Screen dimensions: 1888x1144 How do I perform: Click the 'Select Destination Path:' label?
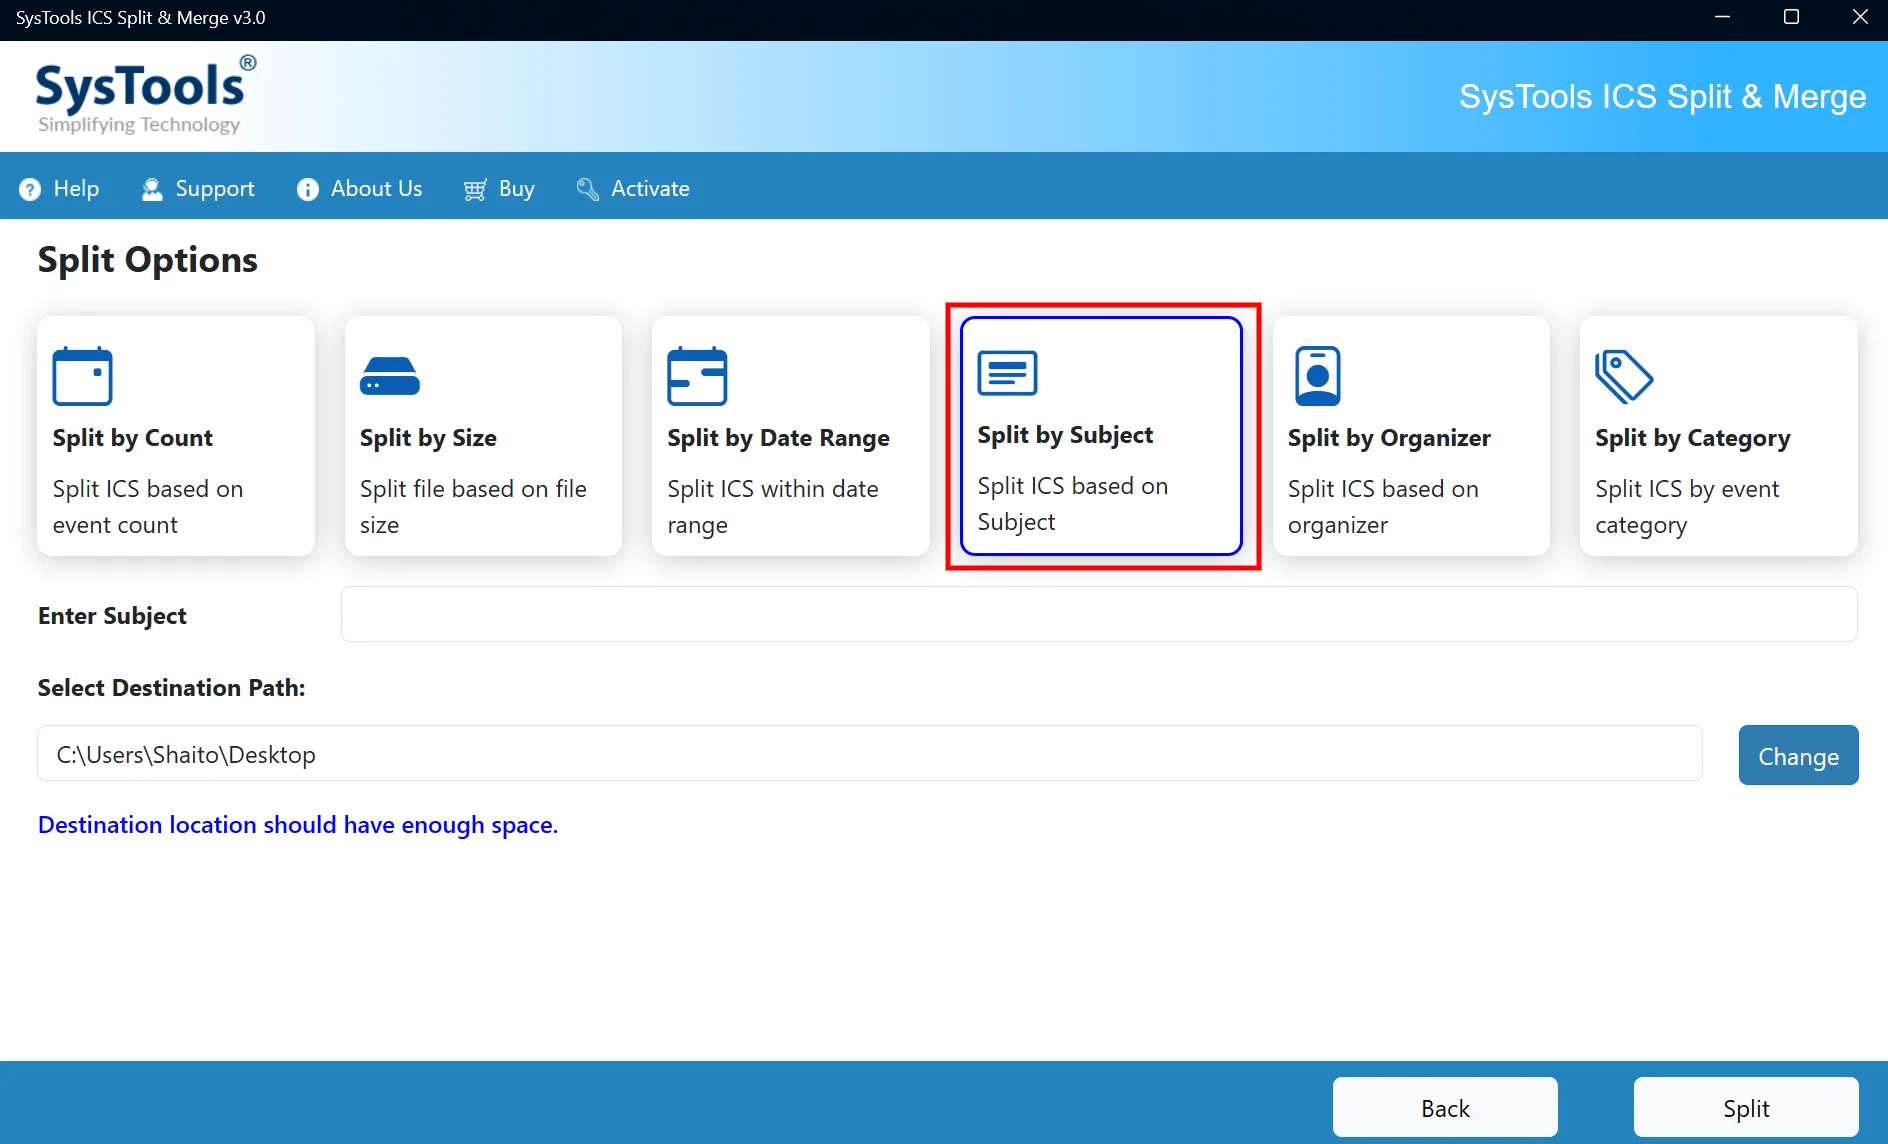point(171,688)
